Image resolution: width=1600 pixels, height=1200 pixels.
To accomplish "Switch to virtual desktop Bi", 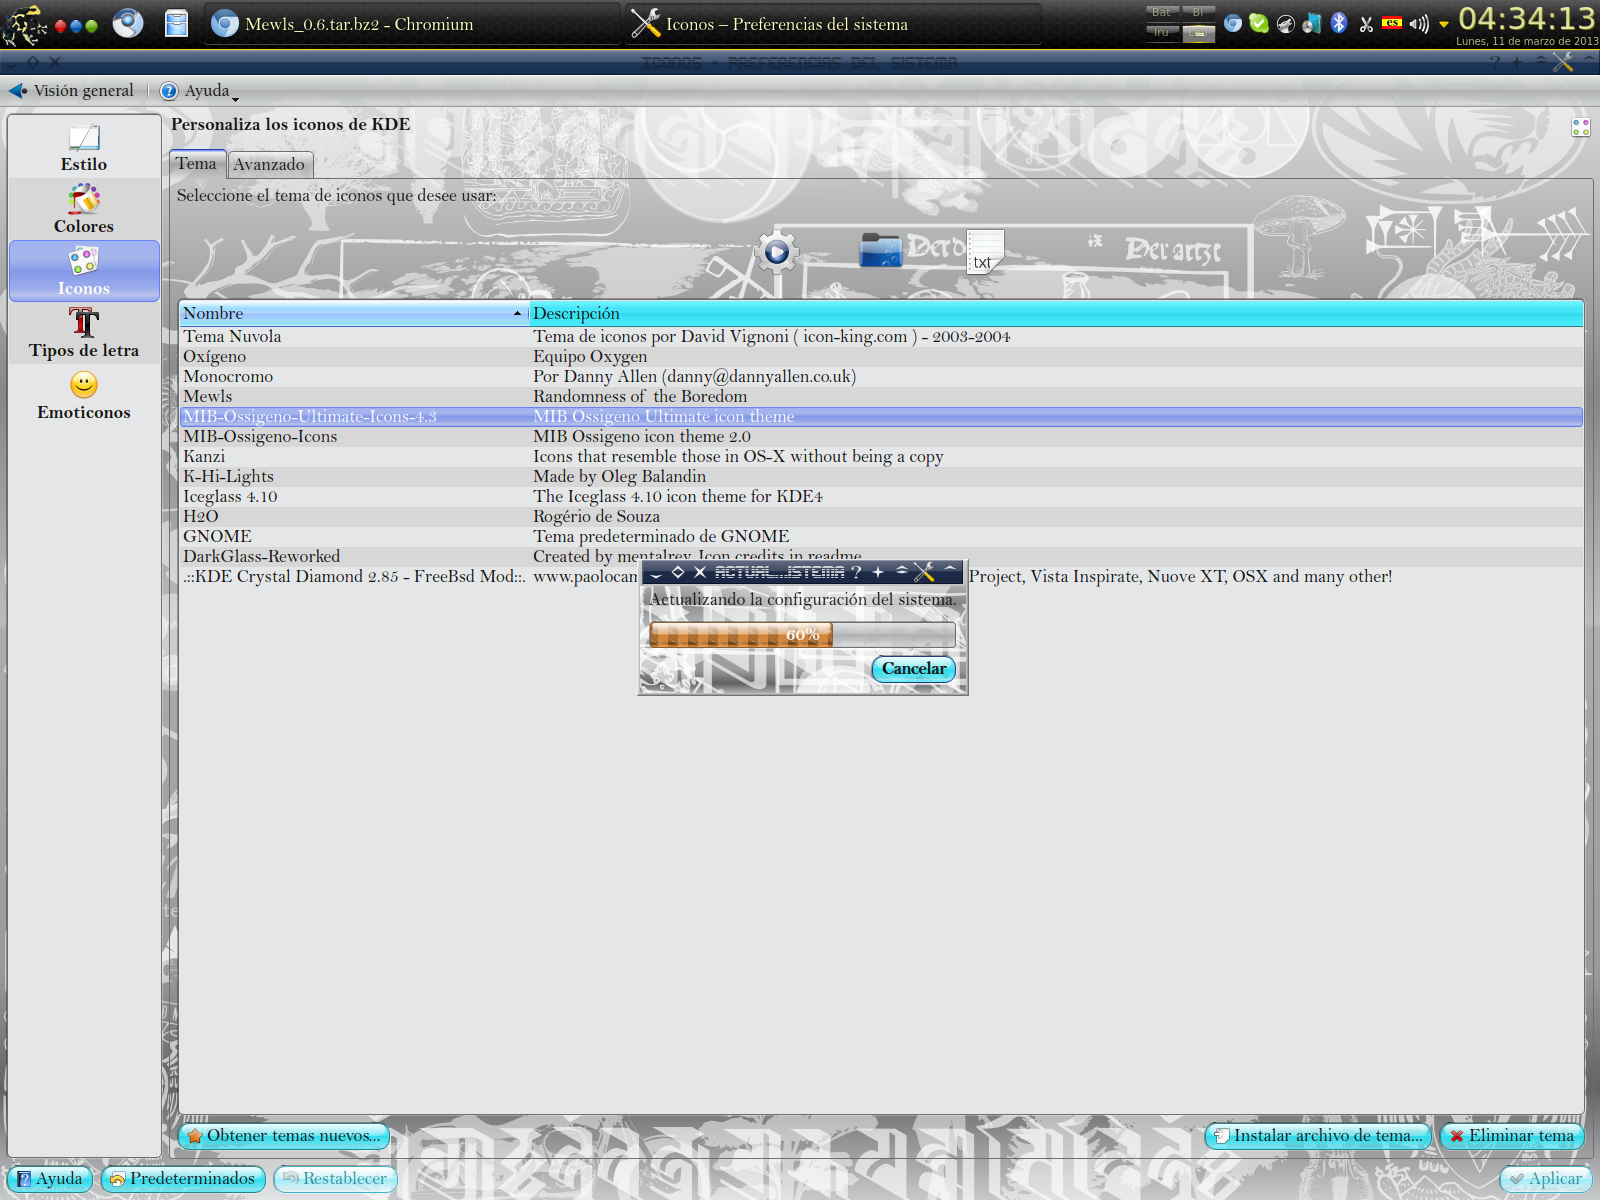I will (x=1198, y=13).
